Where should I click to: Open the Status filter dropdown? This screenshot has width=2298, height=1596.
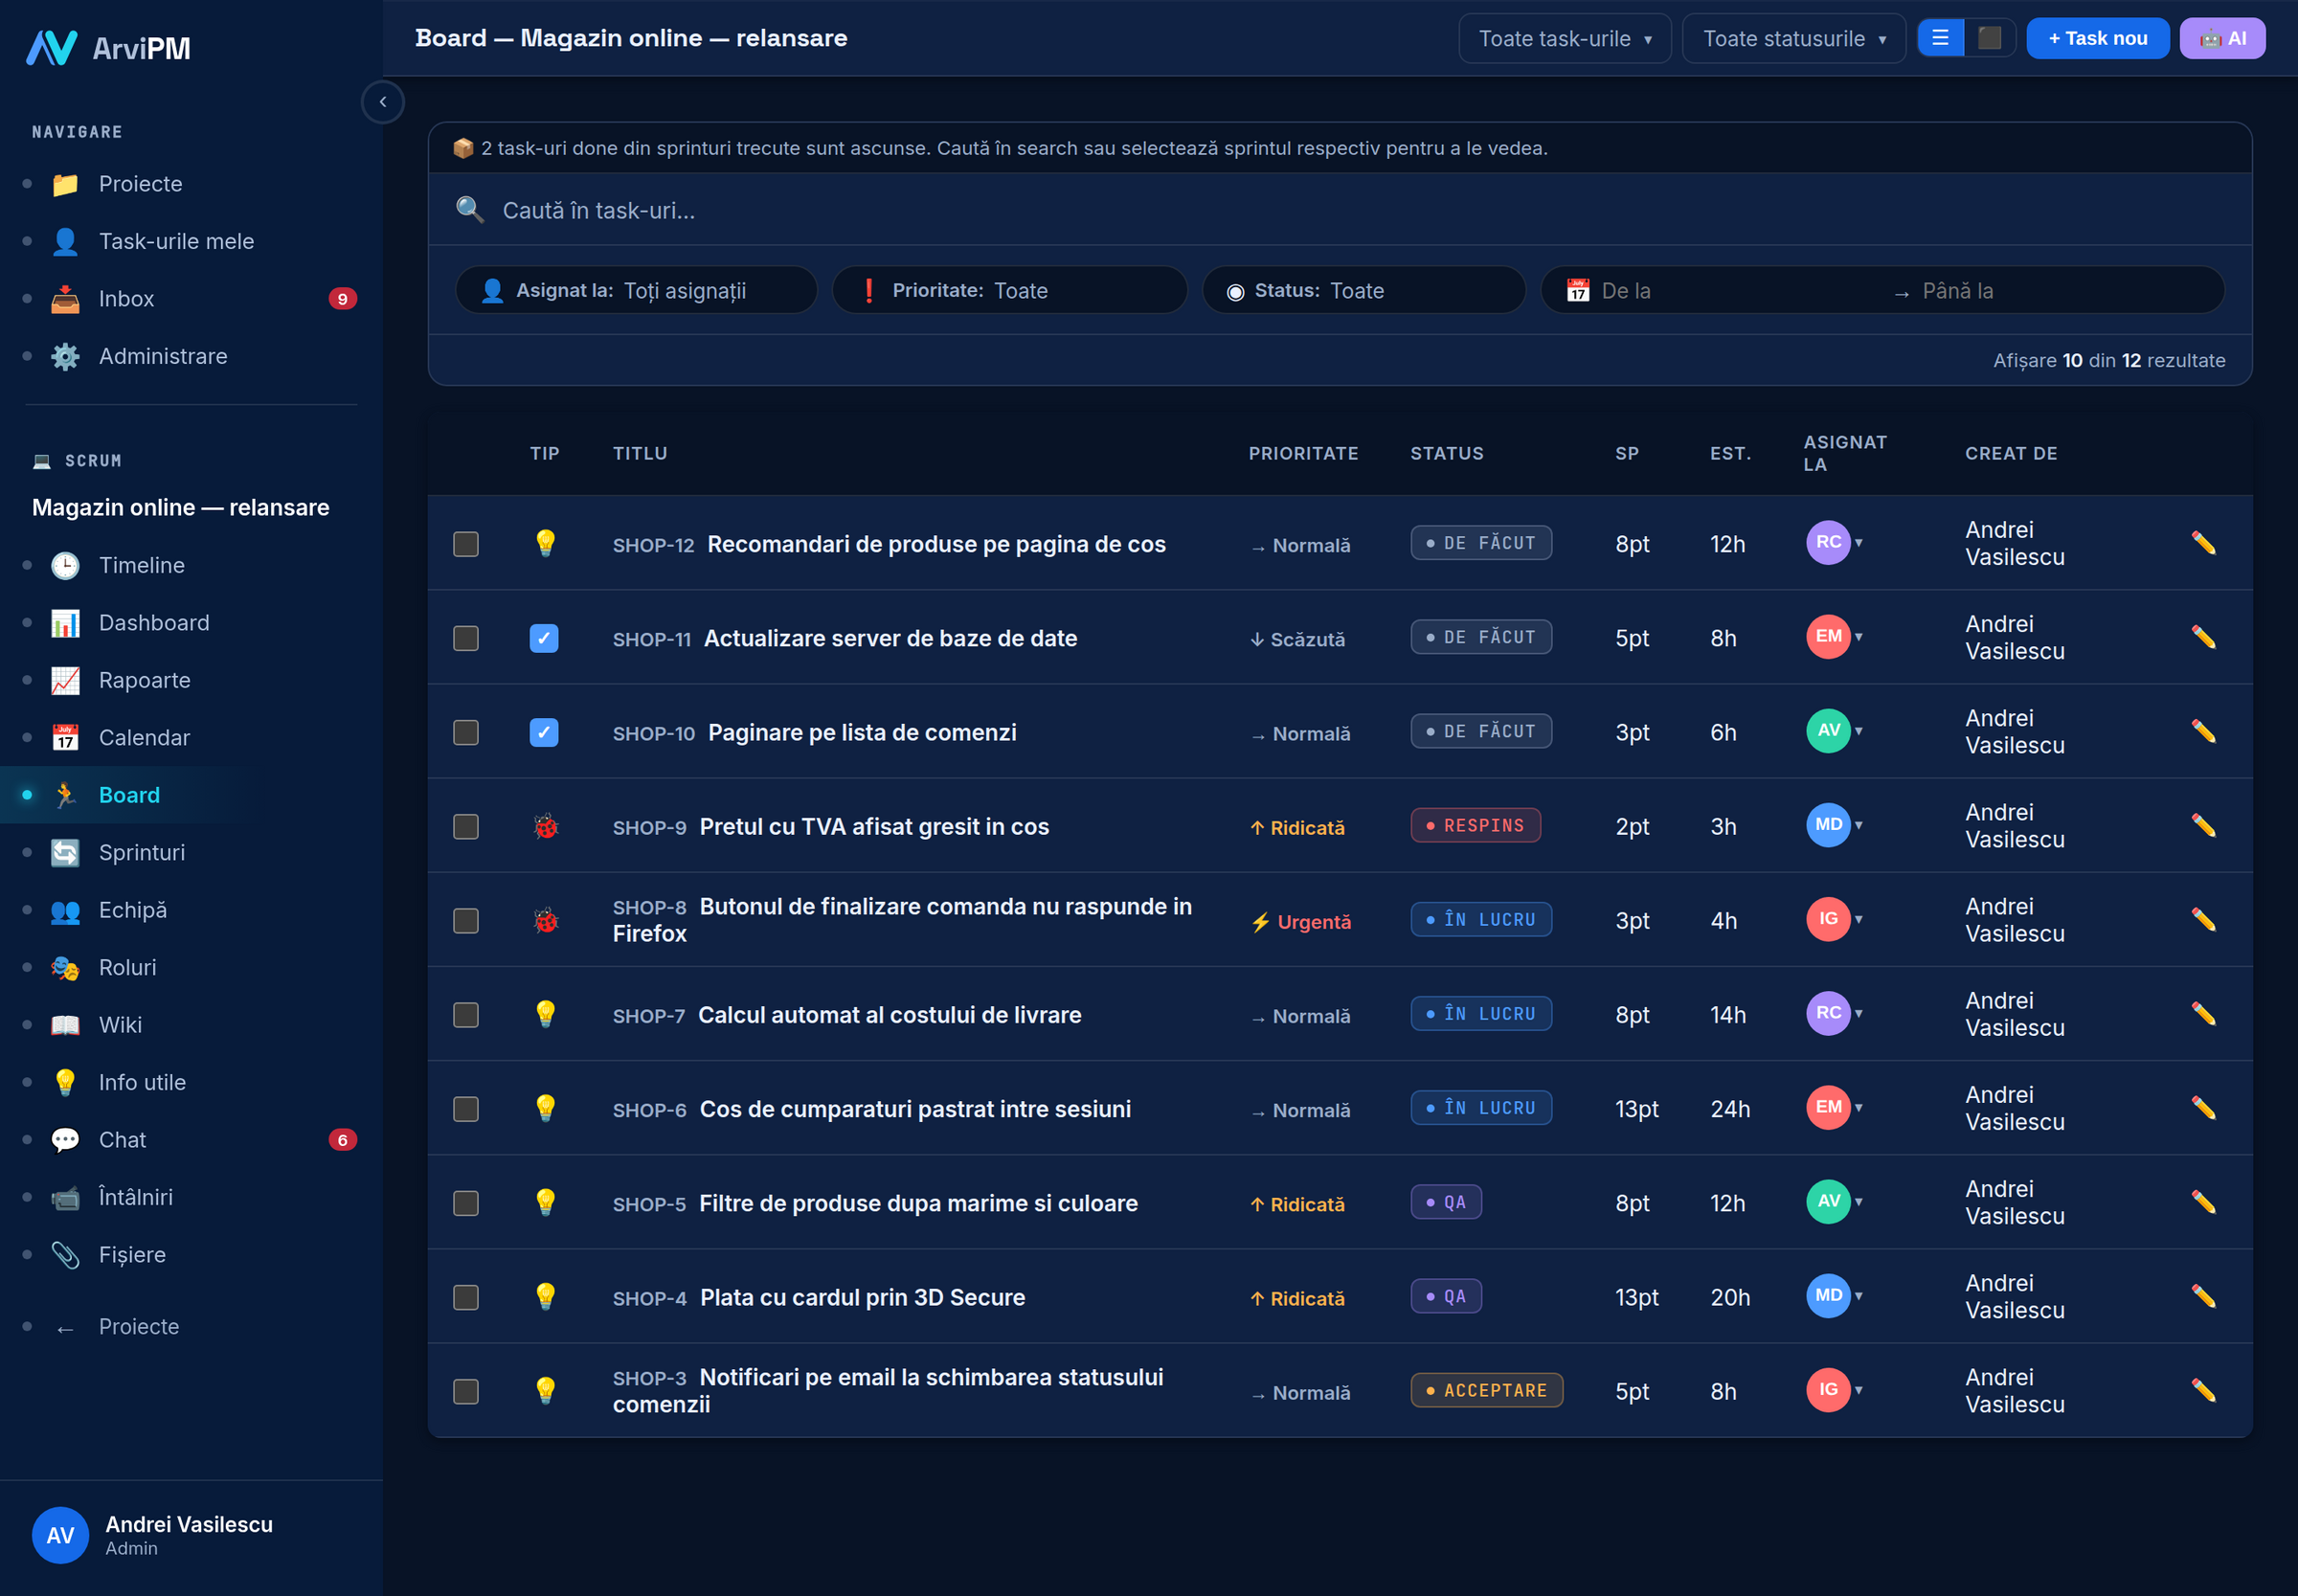click(1363, 290)
